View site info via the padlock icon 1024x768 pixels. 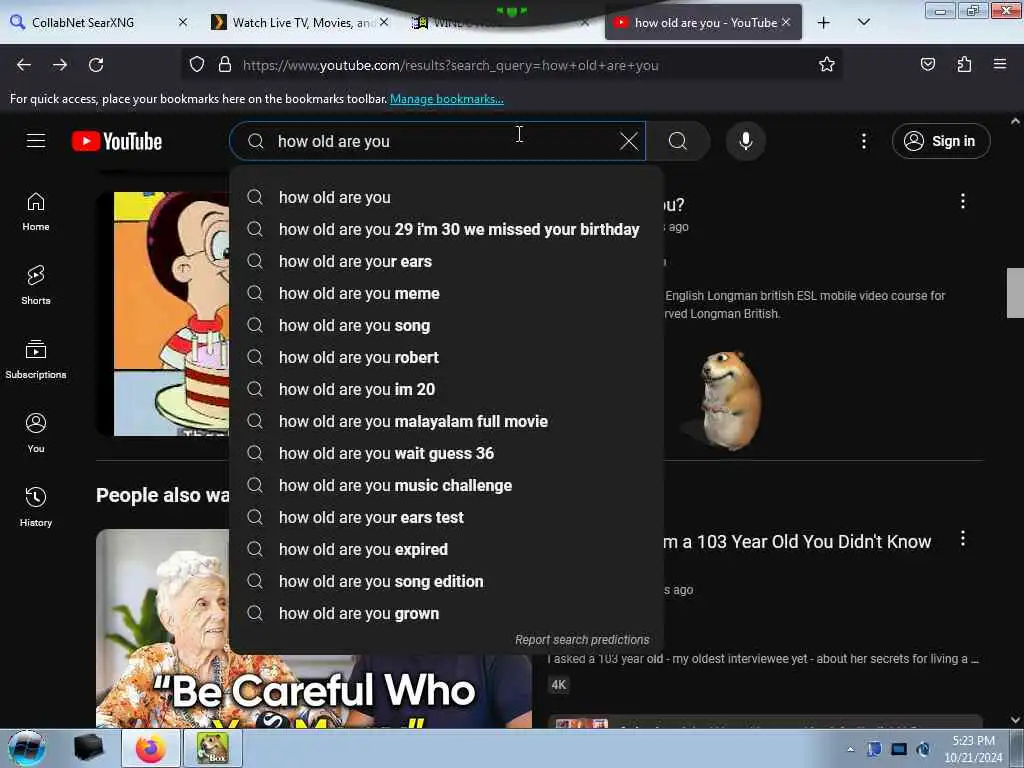pos(225,65)
